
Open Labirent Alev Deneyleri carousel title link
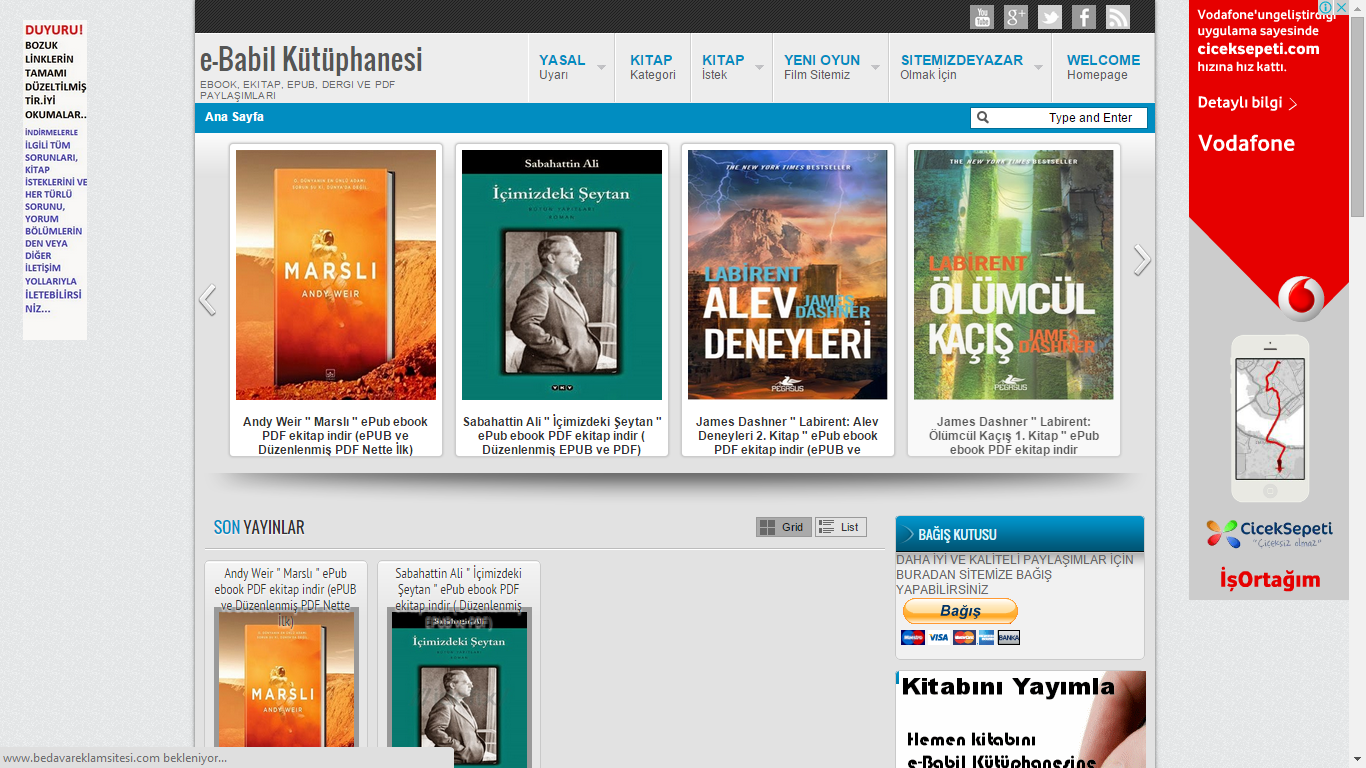[x=787, y=436]
